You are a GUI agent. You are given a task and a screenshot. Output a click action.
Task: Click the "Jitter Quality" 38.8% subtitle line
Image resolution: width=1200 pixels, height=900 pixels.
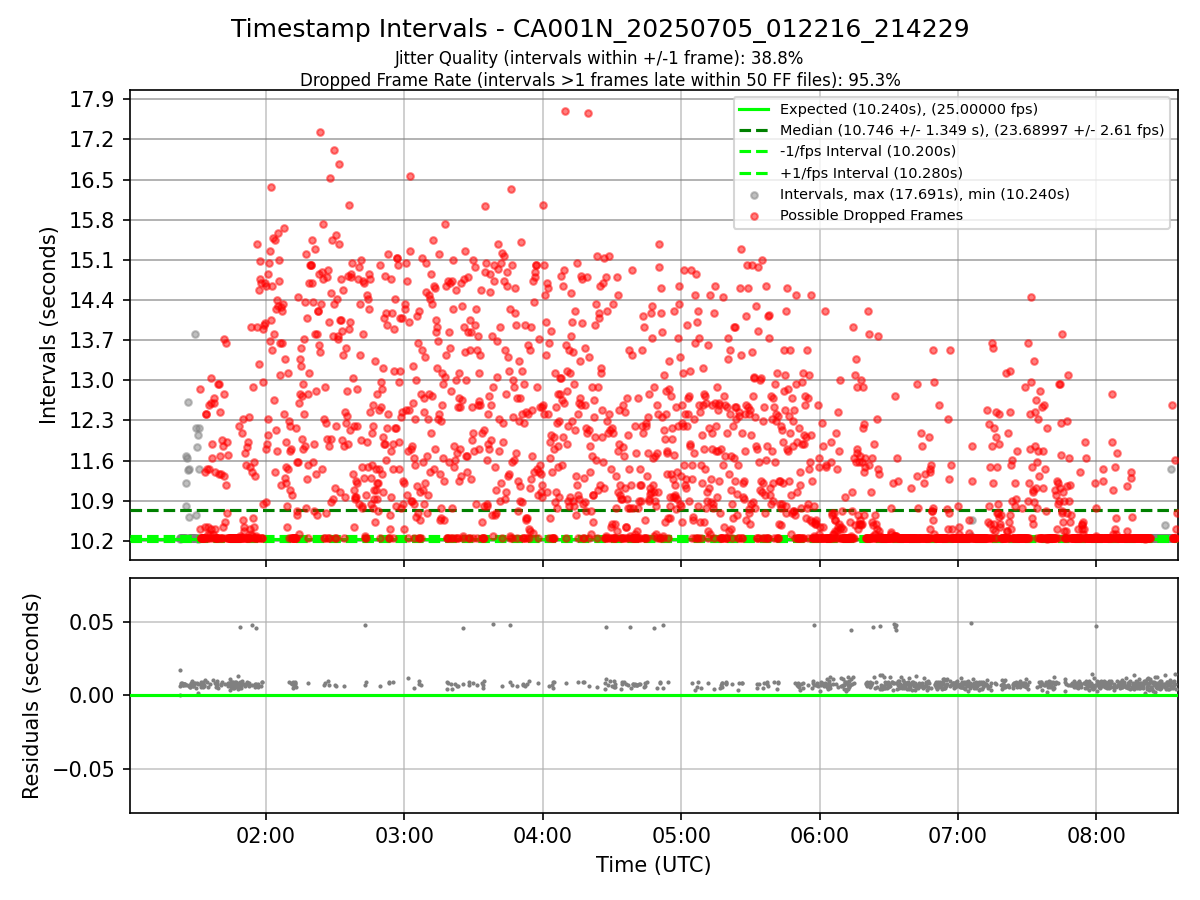pyautogui.click(x=599, y=58)
